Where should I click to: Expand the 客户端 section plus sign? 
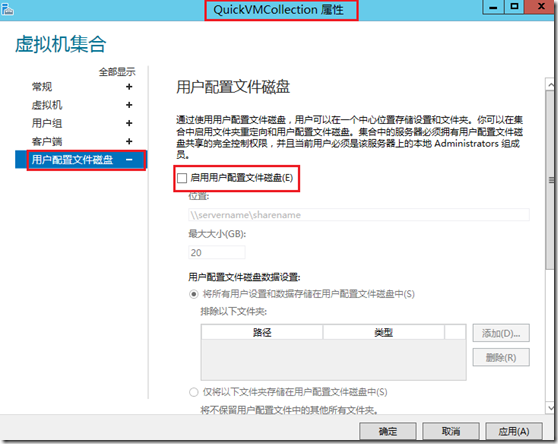point(129,142)
